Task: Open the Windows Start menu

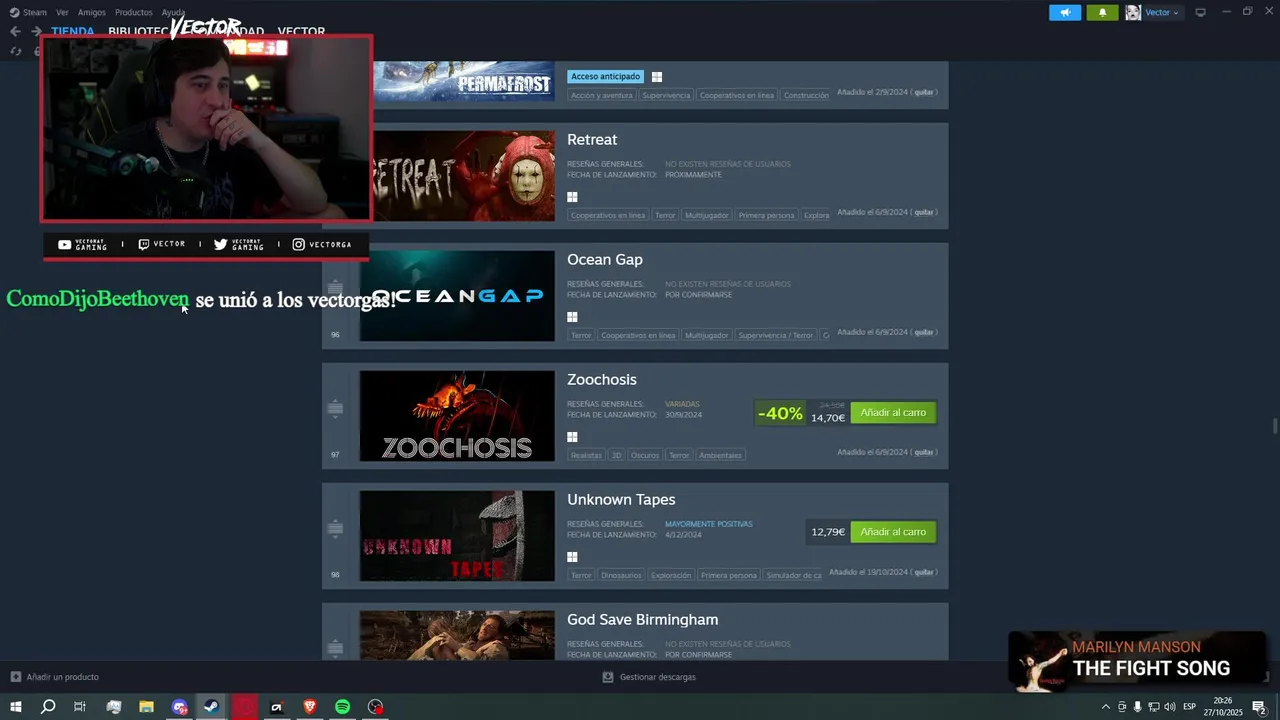Action: point(15,707)
